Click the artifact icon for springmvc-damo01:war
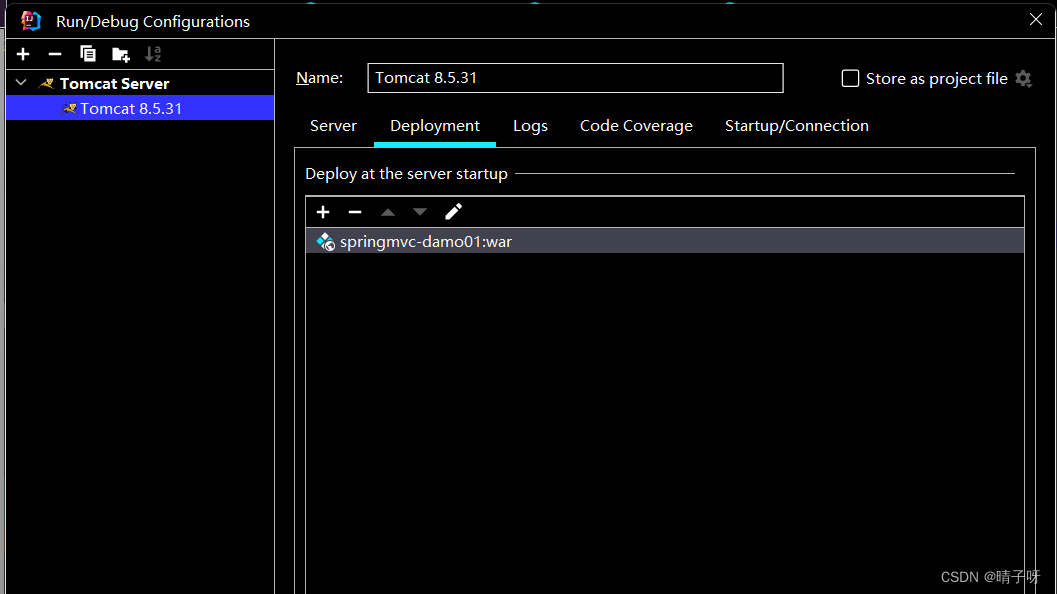The height and width of the screenshot is (594, 1057). tap(326, 241)
